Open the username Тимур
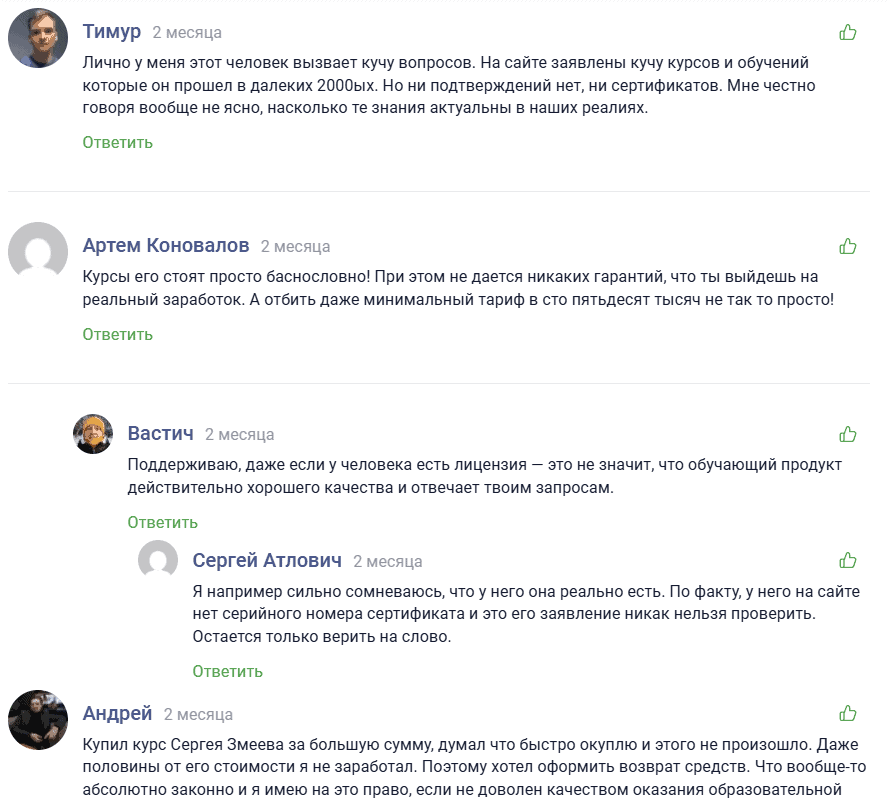This screenshot has height=804, width=889. coord(111,32)
